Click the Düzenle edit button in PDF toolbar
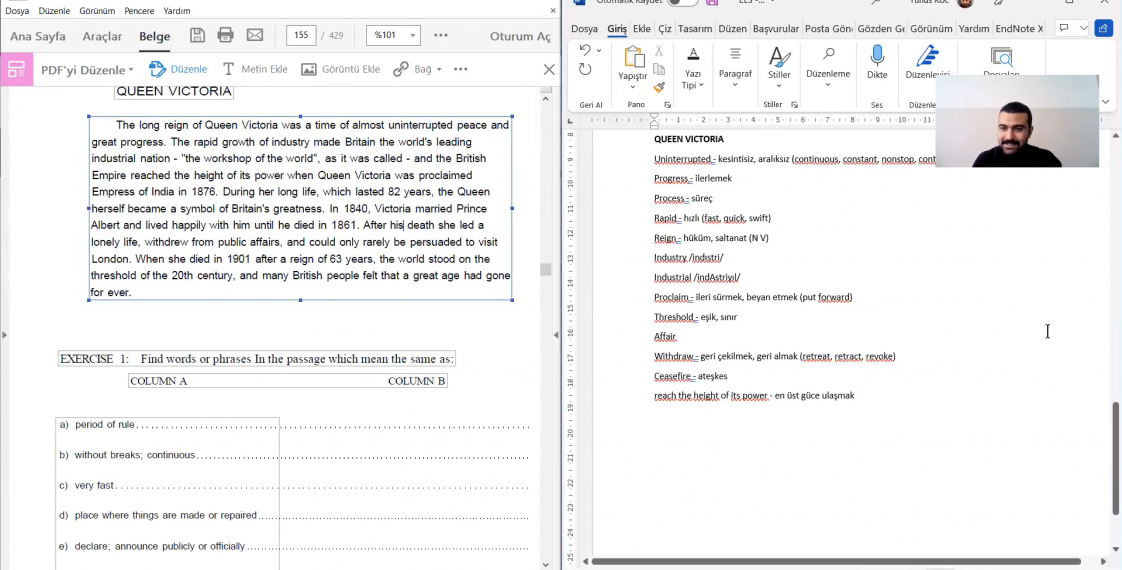This screenshot has height=570, width=1122. 178,69
